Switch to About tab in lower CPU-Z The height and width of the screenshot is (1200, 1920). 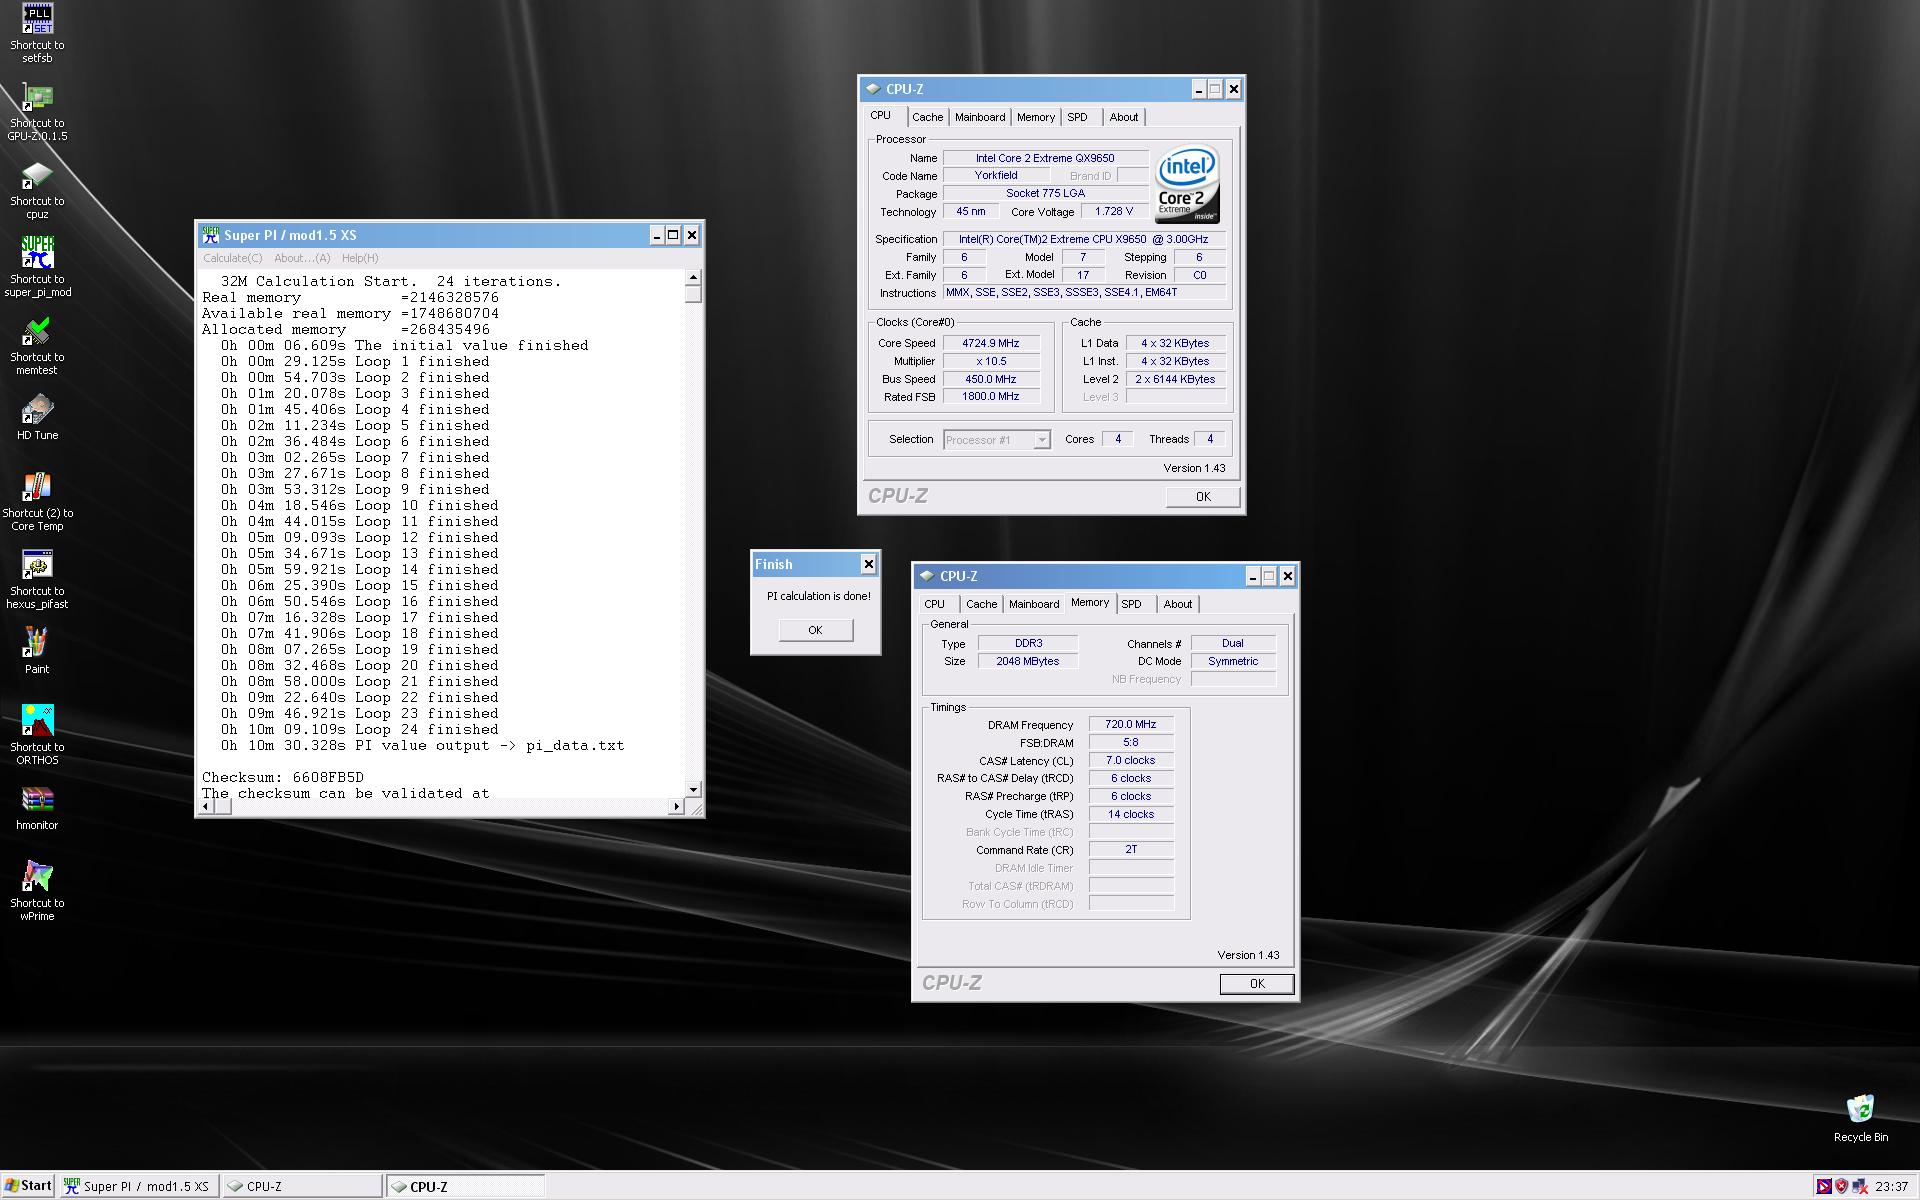[x=1178, y=604]
